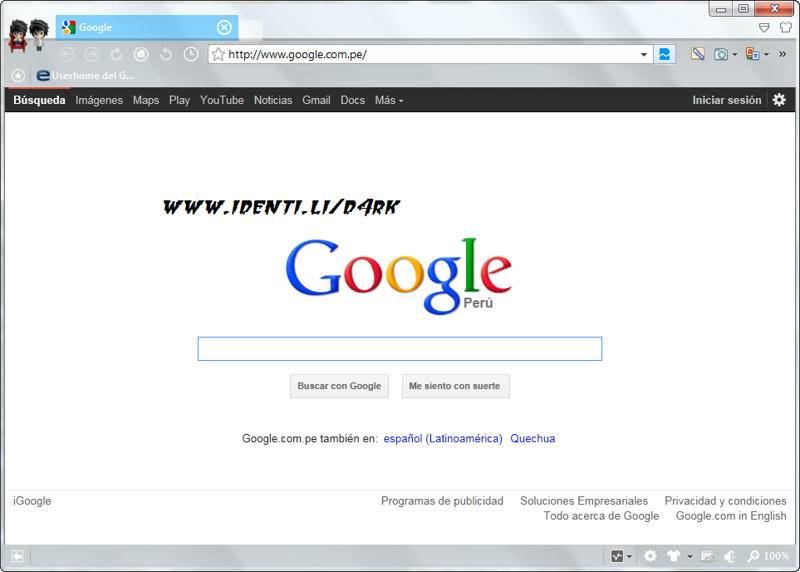Click the downward shield icon at top right
The width and height of the screenshot is (800, 572).
764,28
